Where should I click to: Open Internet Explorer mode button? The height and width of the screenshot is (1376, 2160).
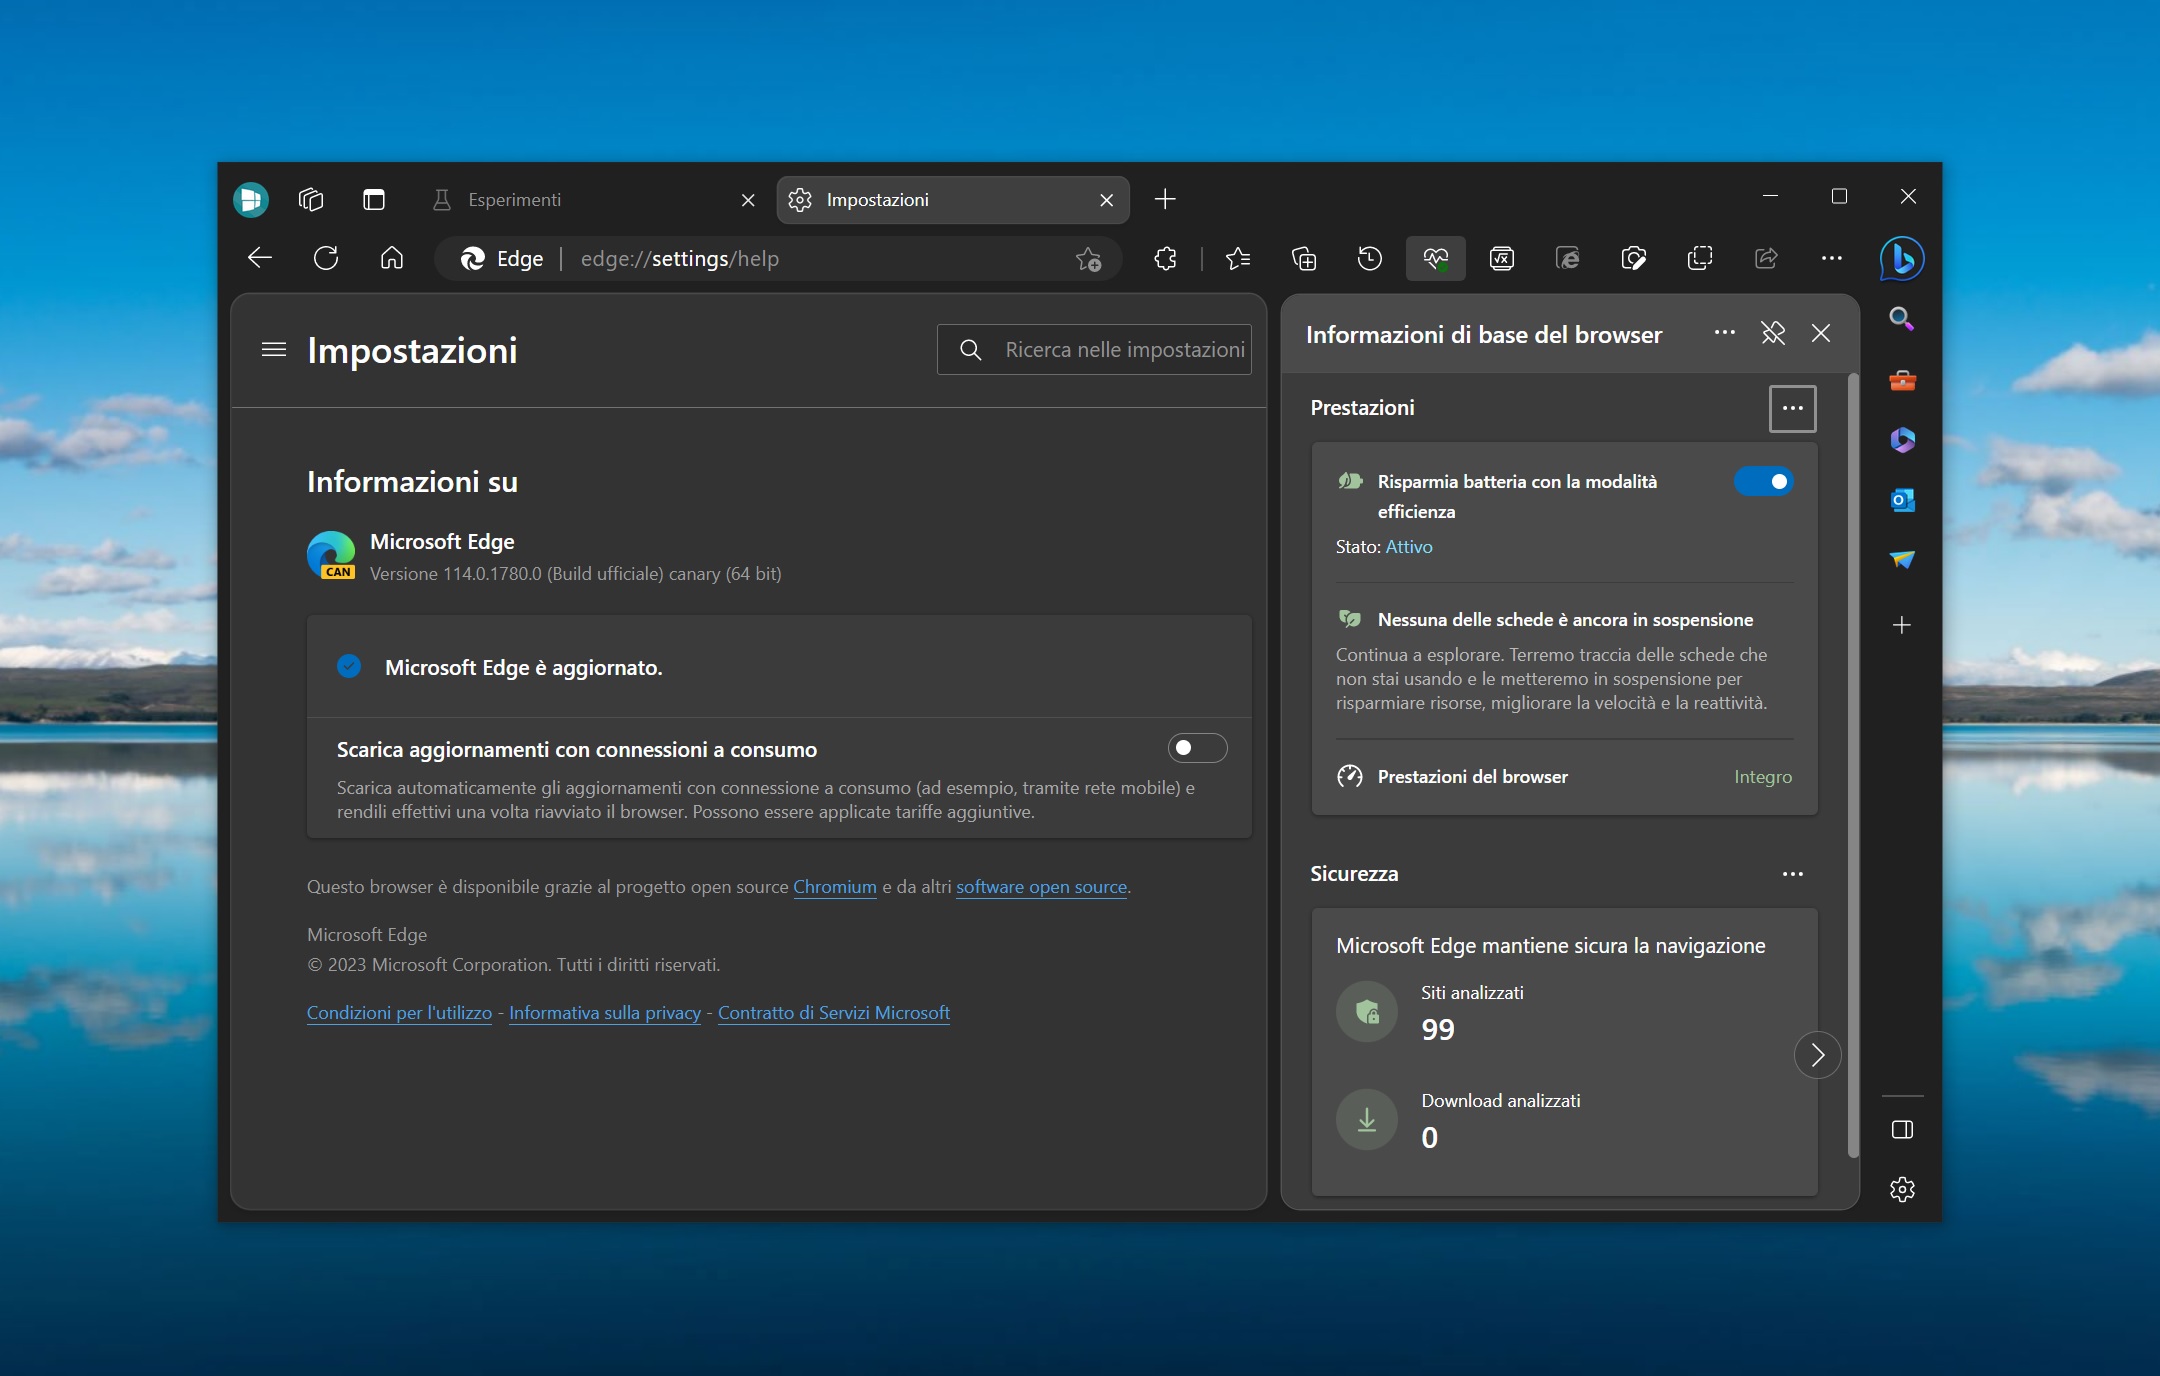pyautogui.click(x=1568, y=259)
